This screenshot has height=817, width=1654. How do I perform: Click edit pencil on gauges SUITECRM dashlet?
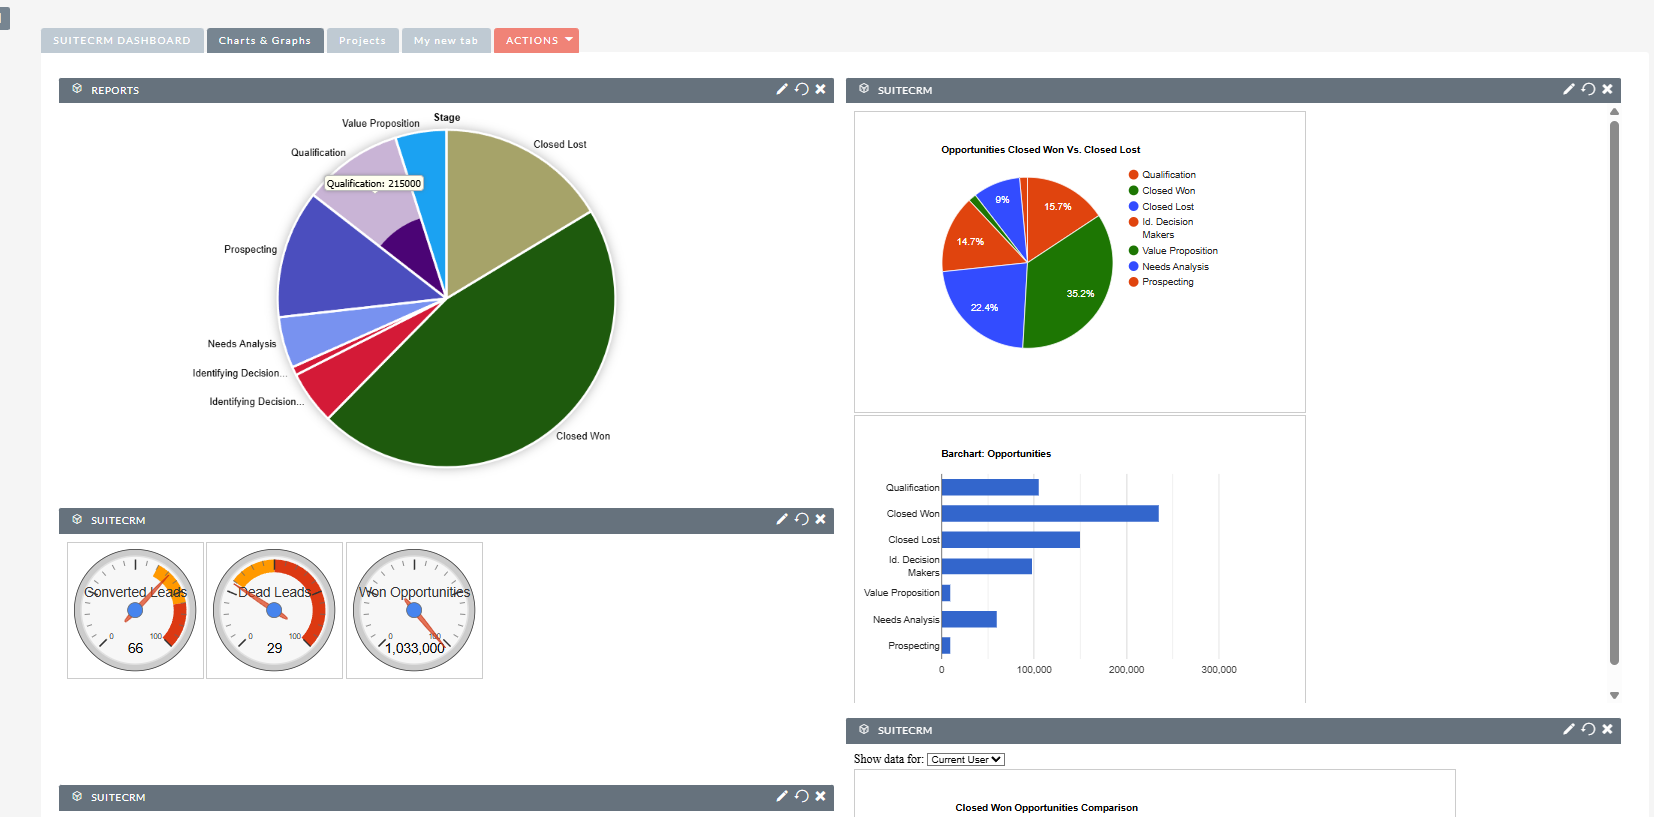782,519
